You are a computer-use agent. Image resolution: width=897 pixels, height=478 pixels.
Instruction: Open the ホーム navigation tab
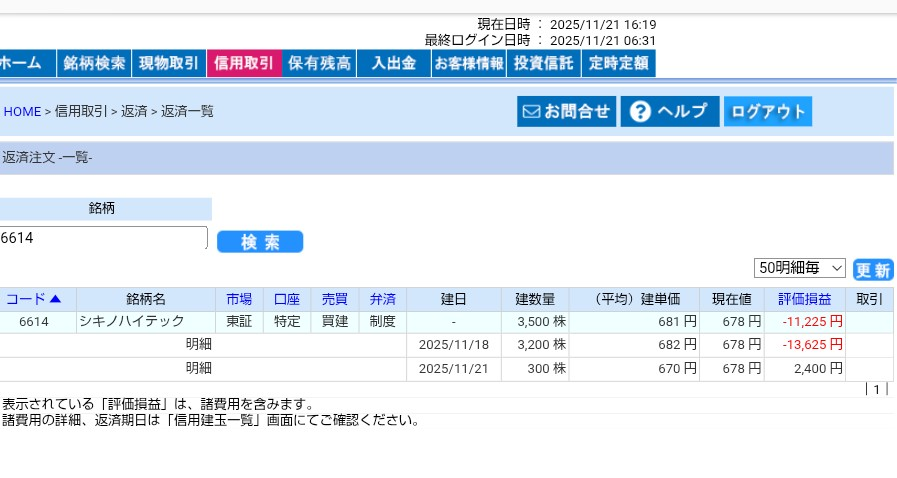click(24, 63)
